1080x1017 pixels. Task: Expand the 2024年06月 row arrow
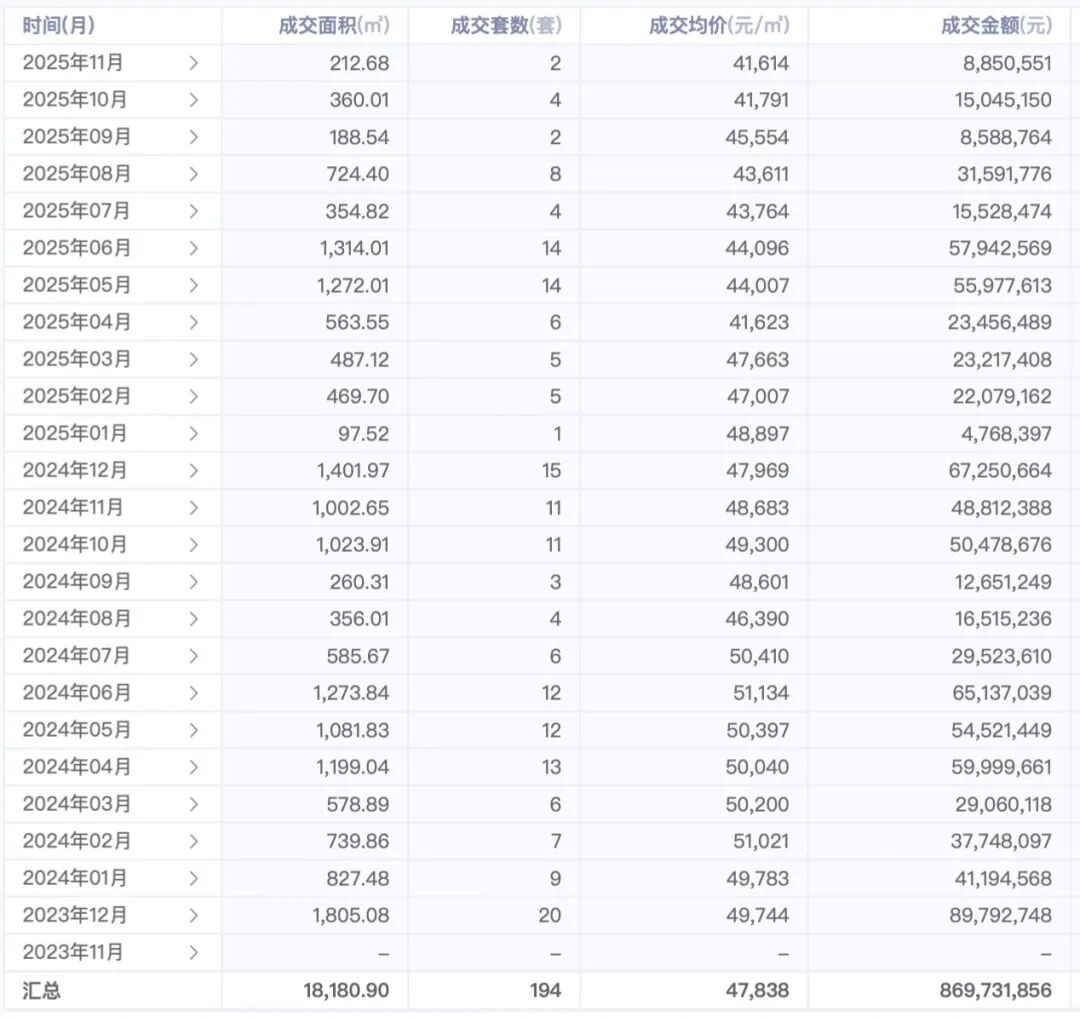193,692
